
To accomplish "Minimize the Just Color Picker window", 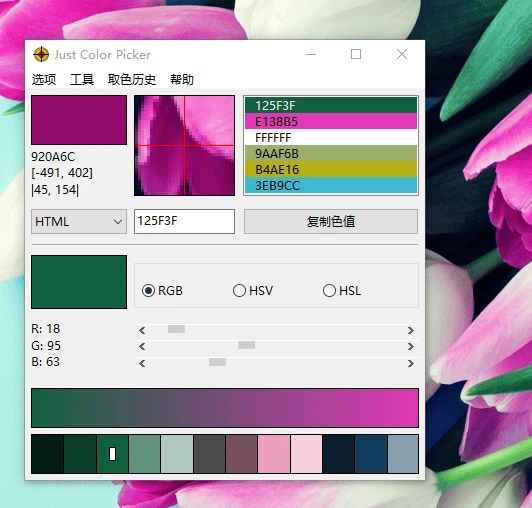I will [311, 54].
